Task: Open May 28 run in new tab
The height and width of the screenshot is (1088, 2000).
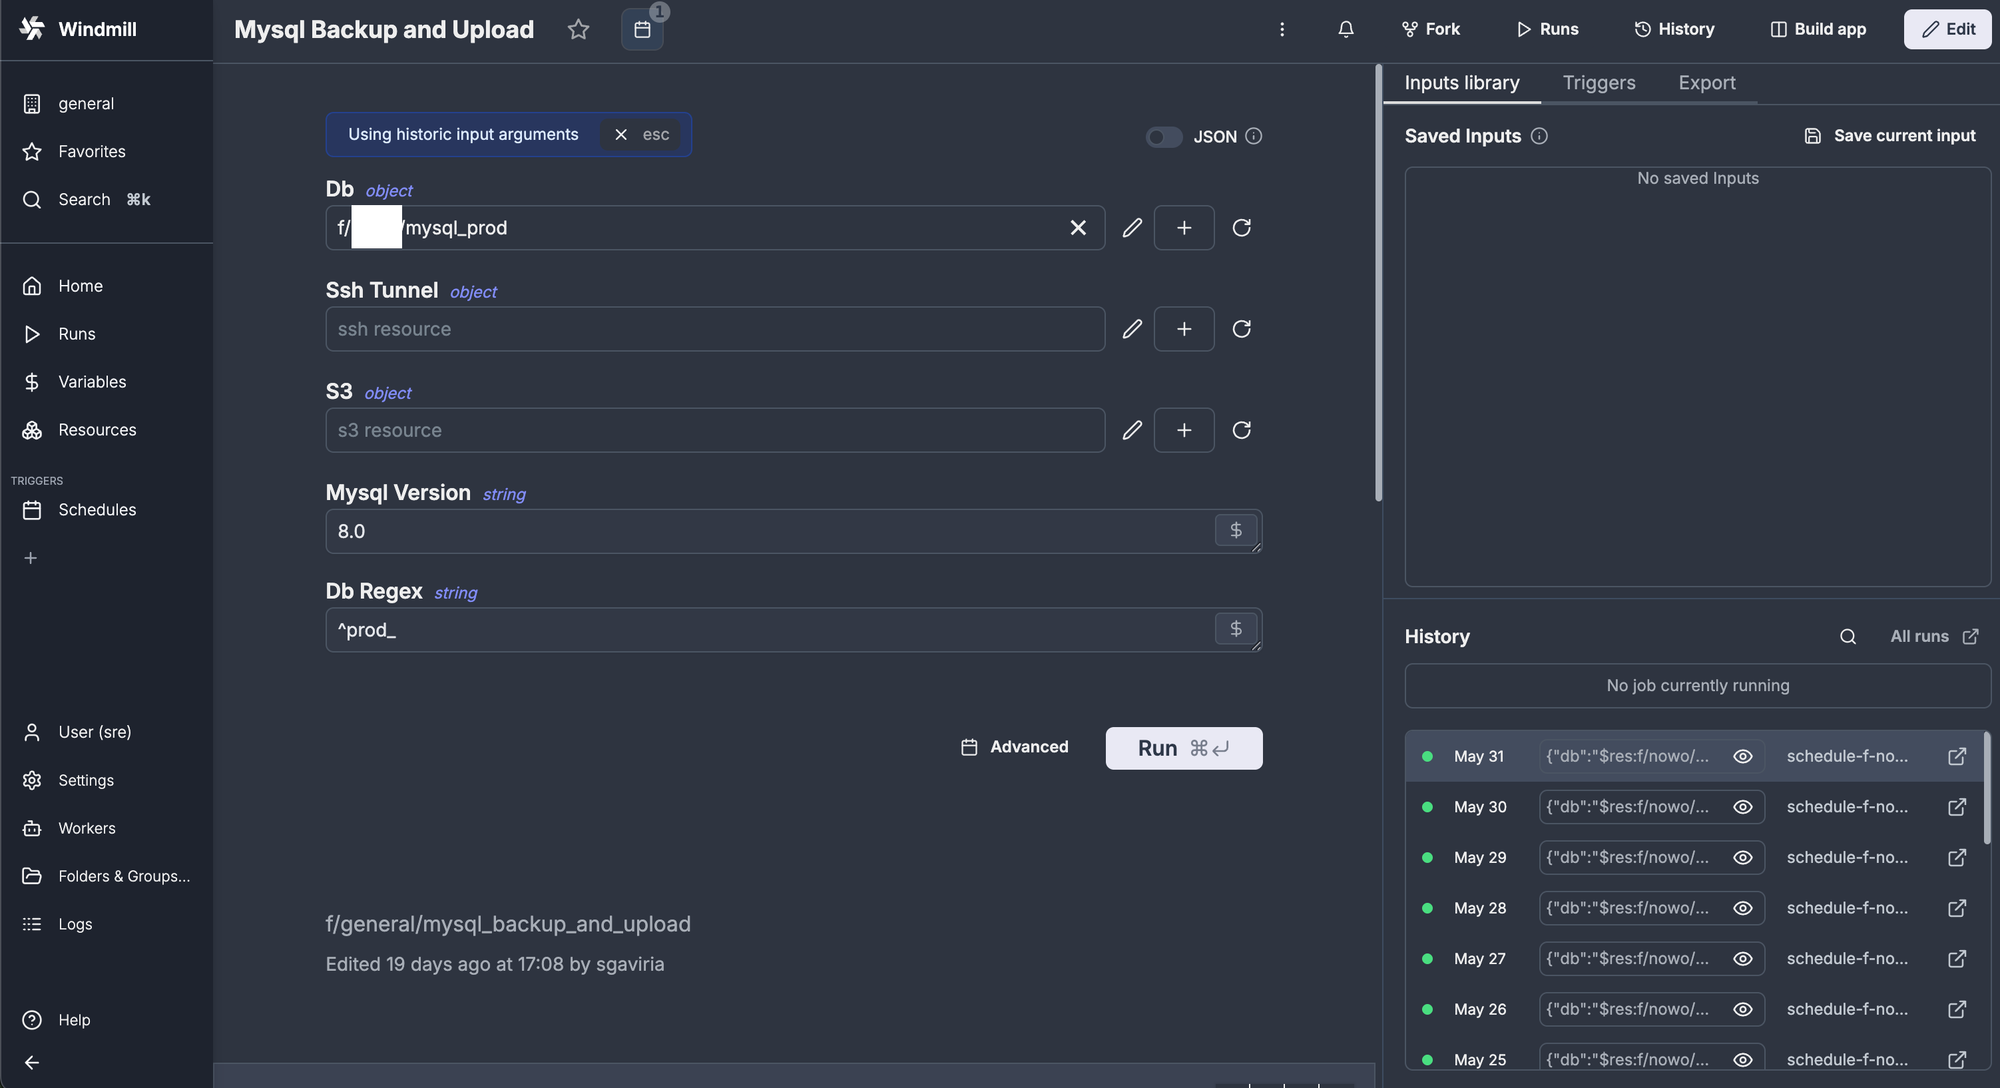Action: click(x=1957, y=908)
